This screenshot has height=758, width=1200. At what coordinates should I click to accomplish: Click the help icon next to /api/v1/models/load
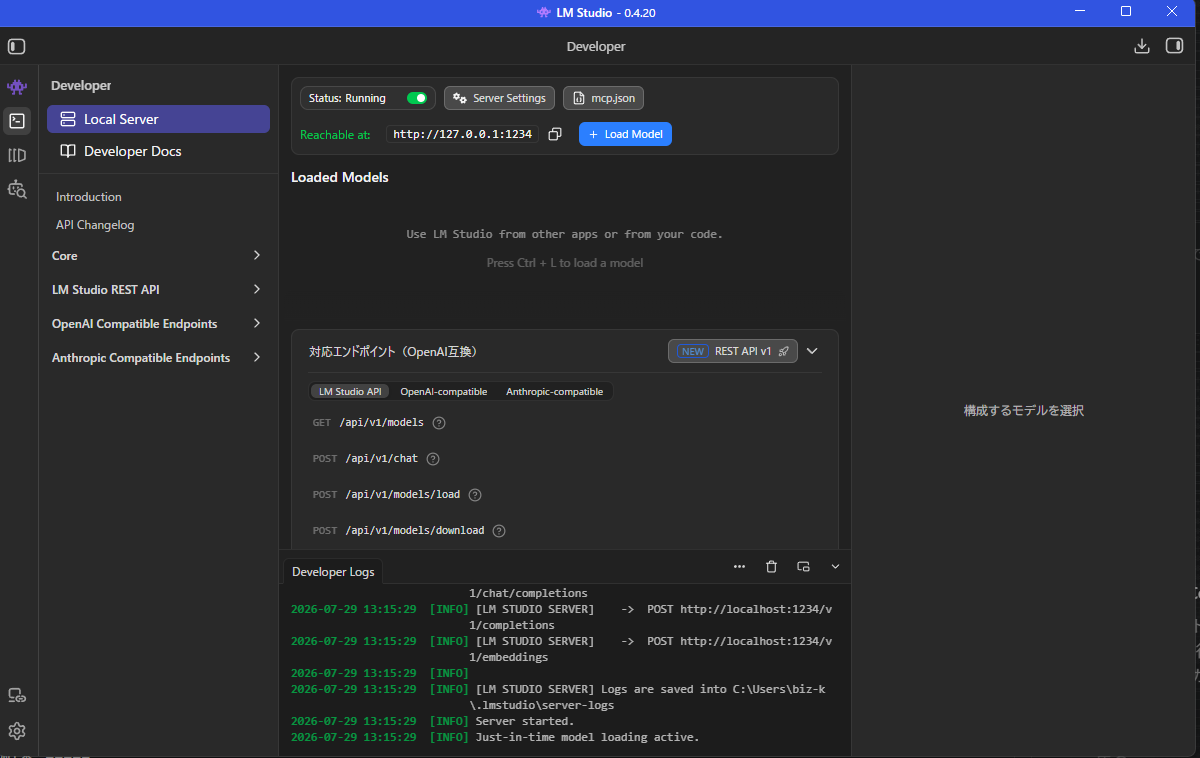475,495
